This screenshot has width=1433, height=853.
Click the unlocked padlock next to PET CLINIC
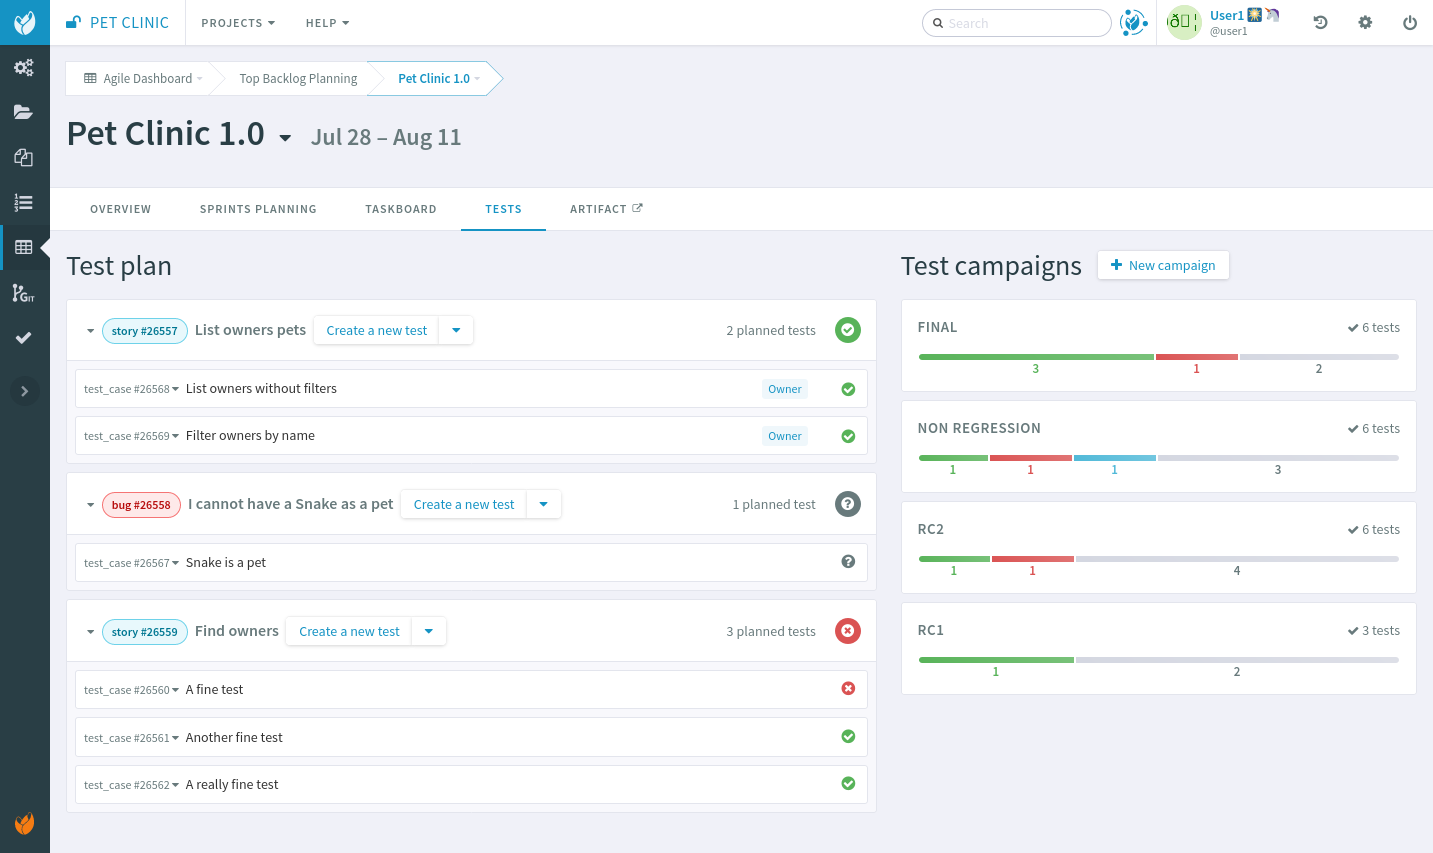coord(73,22)
